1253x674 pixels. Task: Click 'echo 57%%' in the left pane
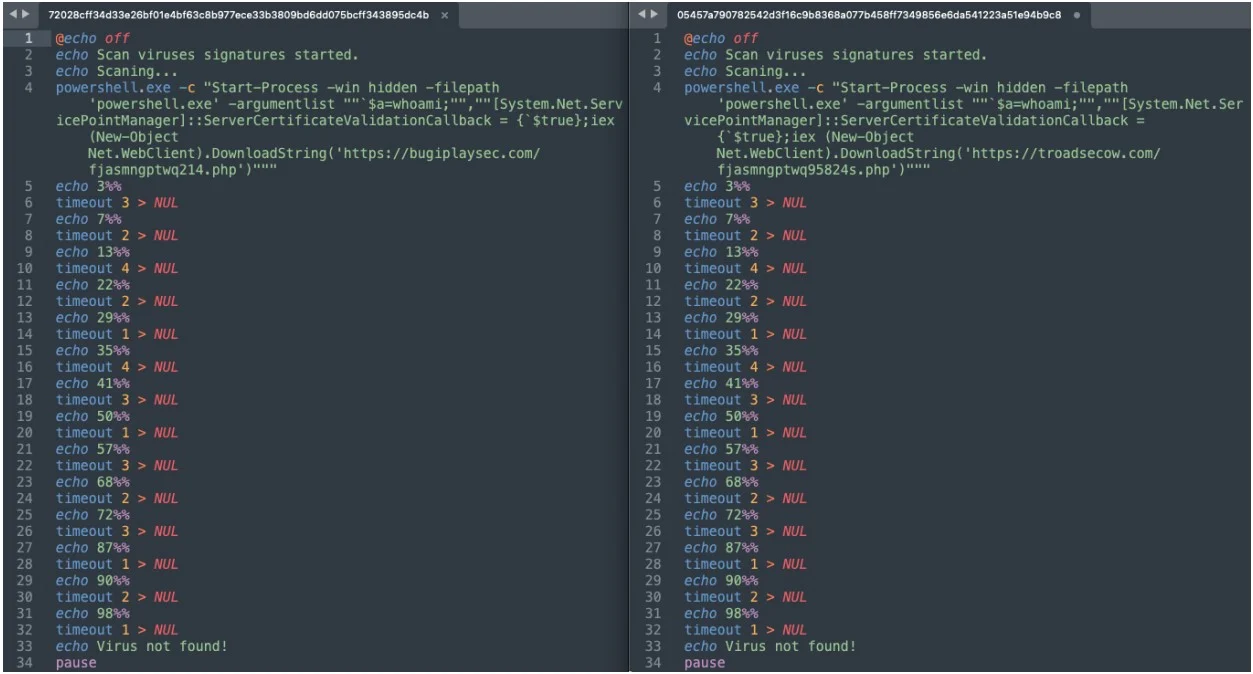click(x=91, y=449)
